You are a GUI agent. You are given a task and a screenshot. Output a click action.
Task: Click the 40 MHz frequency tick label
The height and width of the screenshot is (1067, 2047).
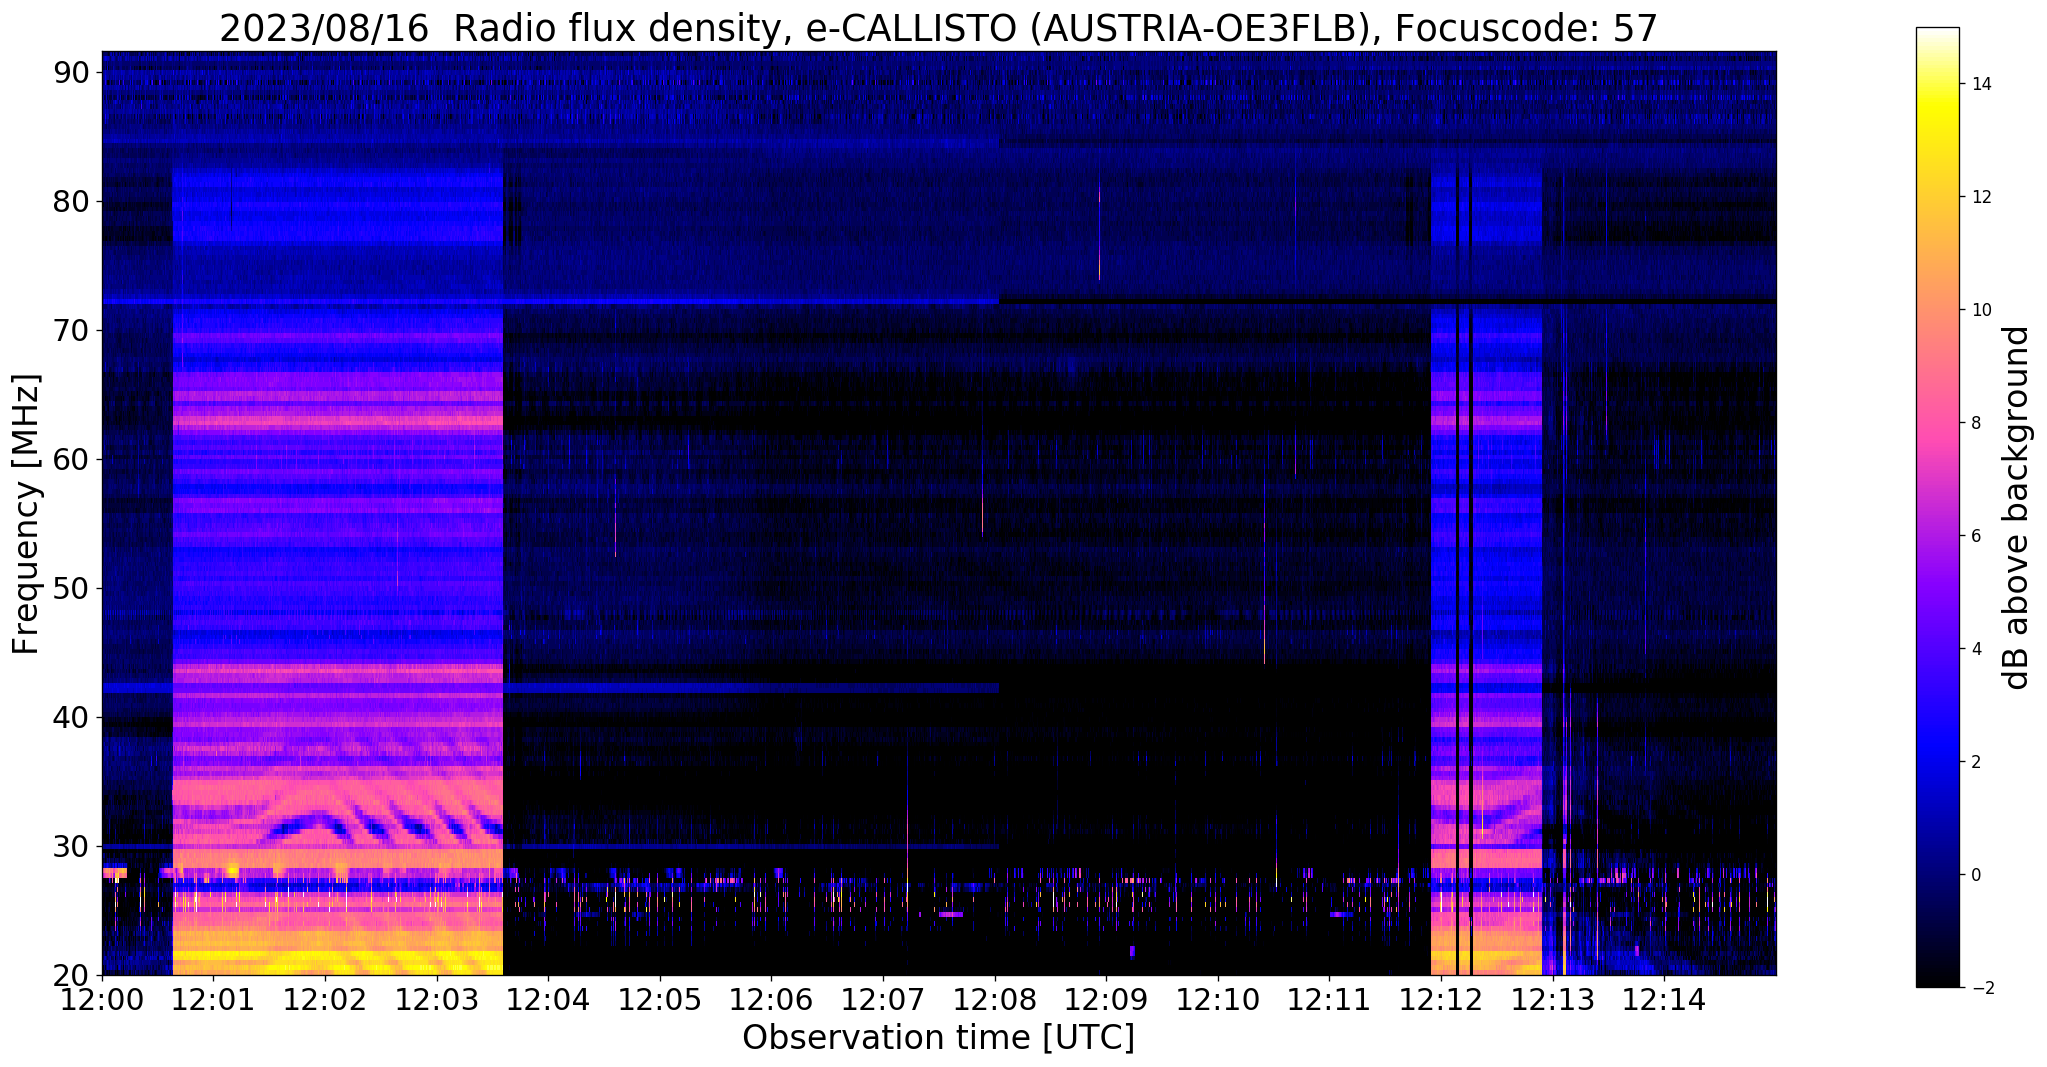coord(72,718)
